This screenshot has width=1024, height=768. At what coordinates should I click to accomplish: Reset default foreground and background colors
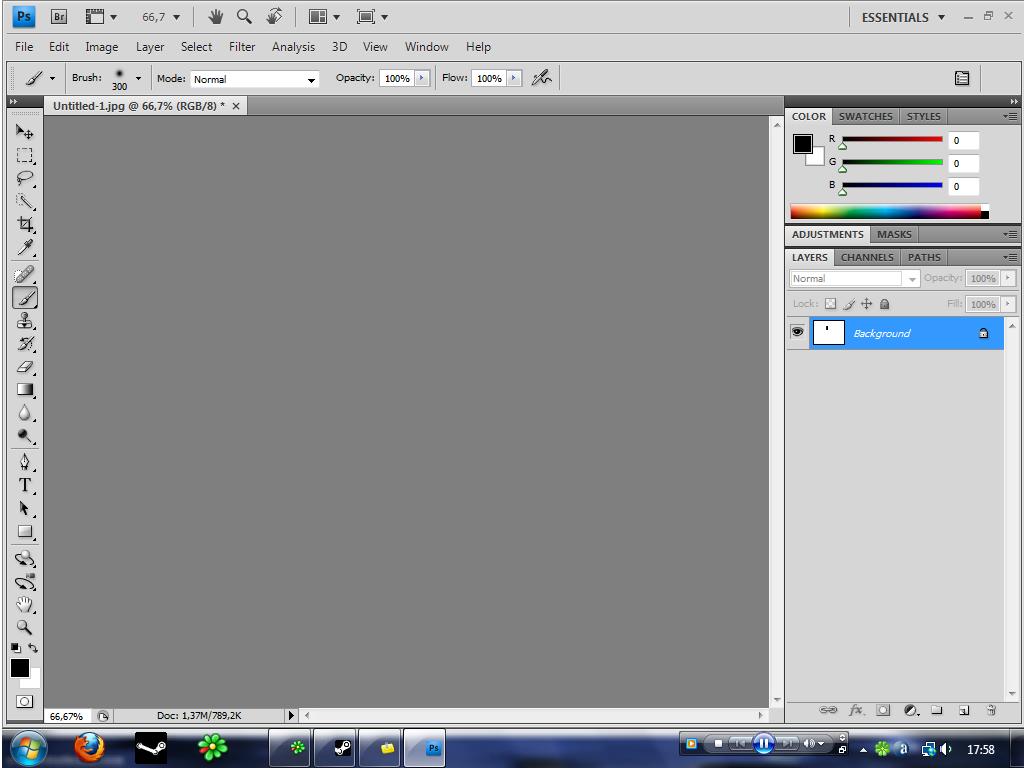[x=16, y=648]
